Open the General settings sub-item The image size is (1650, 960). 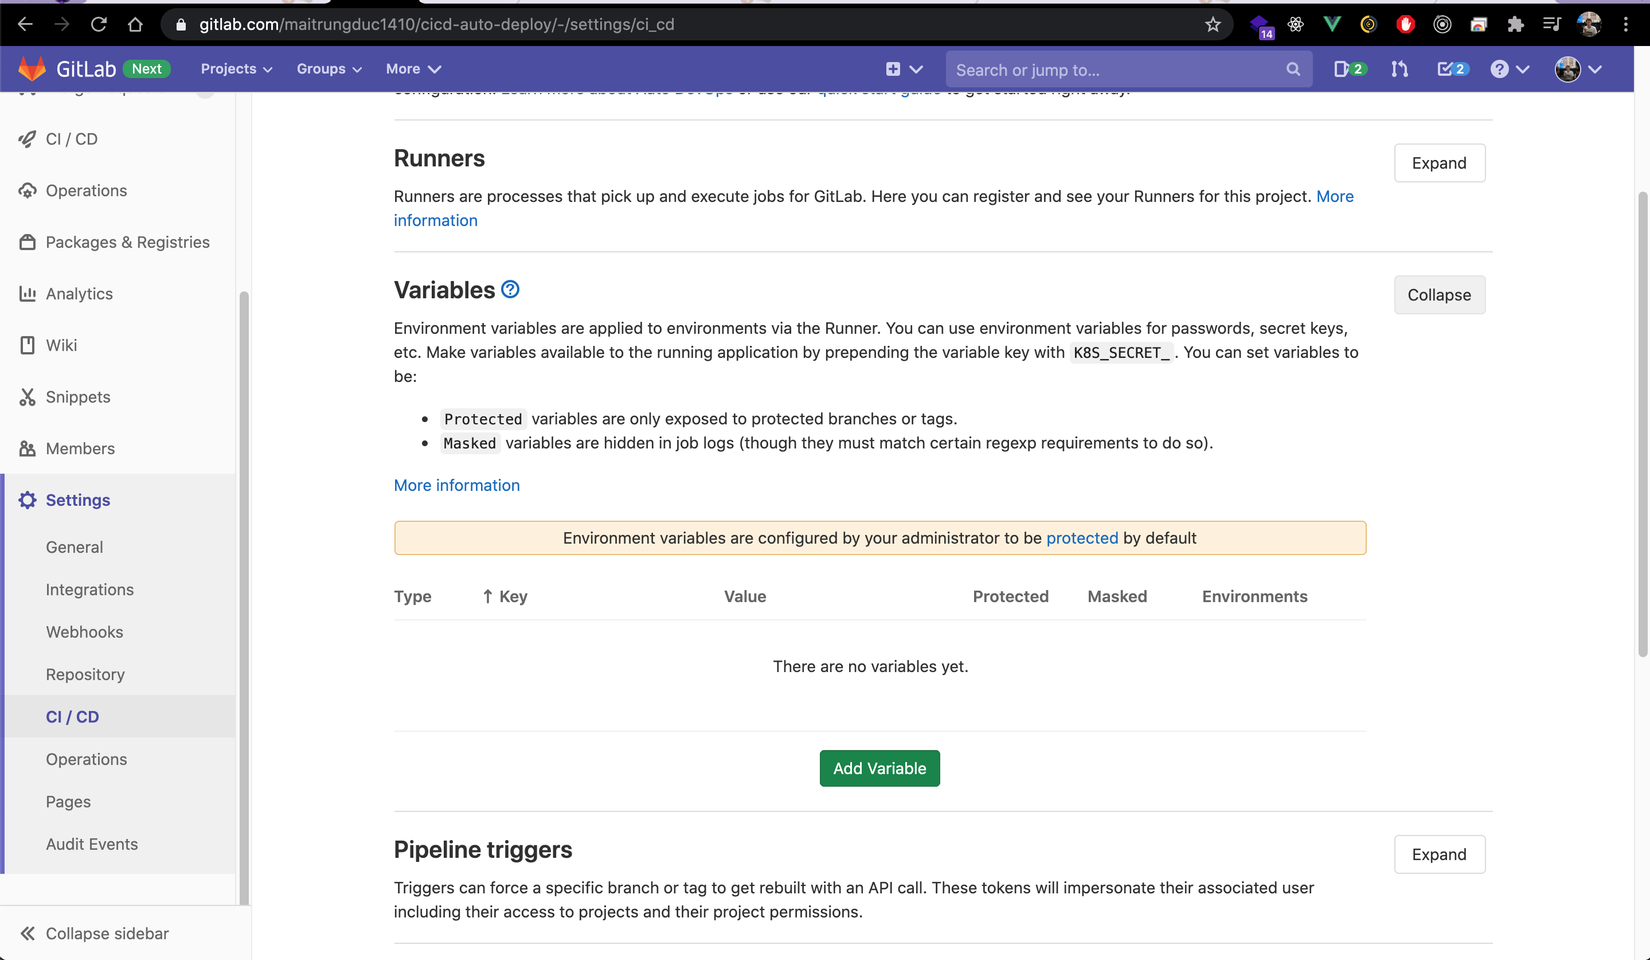click(74, 547)
